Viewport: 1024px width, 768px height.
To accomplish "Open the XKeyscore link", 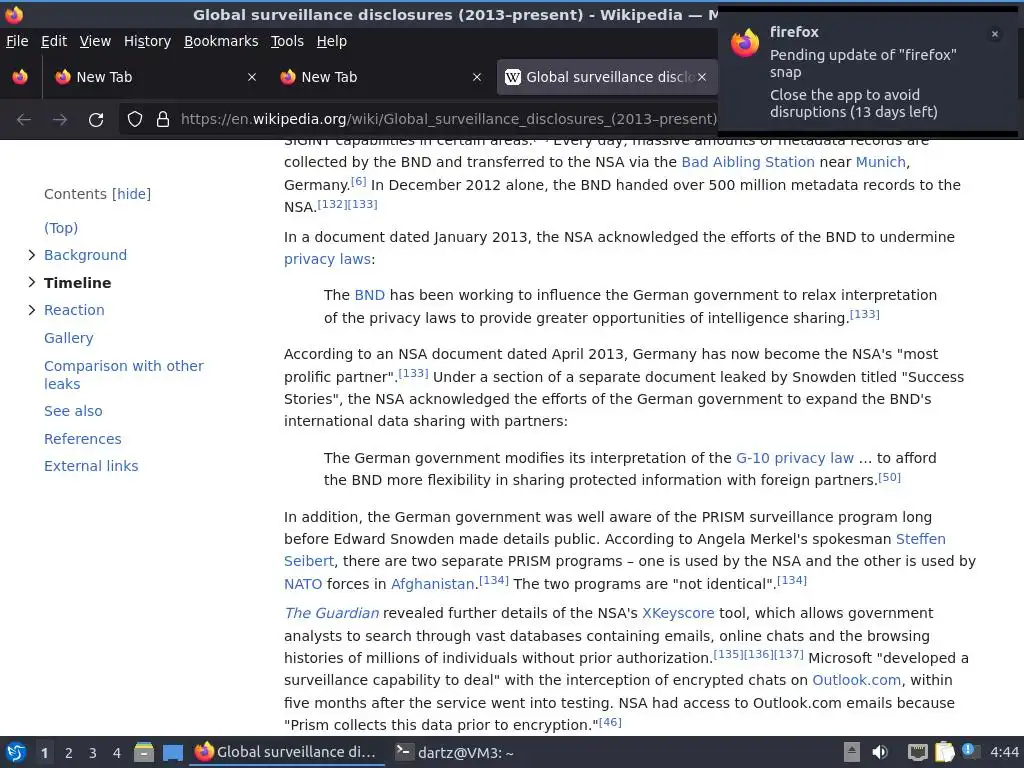I will click(x=678, y=613).
